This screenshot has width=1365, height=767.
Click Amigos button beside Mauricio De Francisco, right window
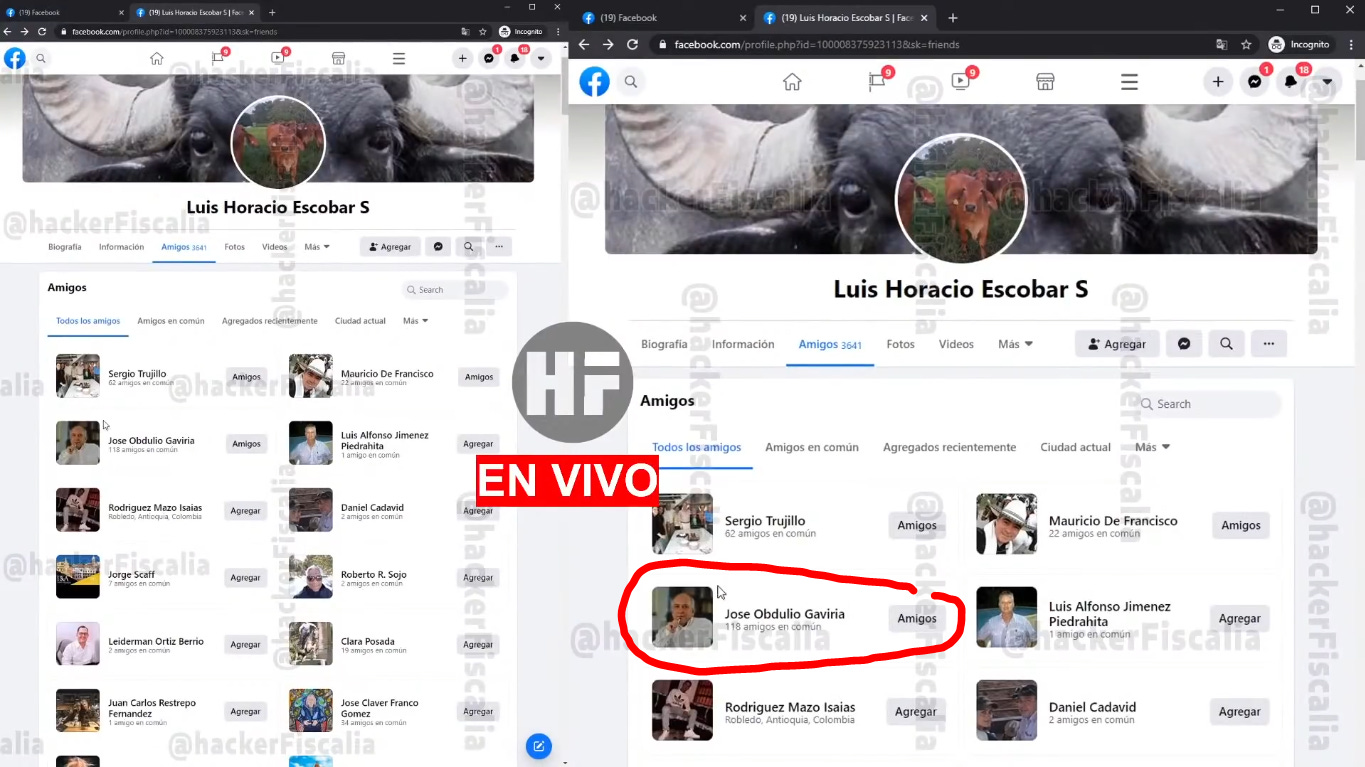1241,525
